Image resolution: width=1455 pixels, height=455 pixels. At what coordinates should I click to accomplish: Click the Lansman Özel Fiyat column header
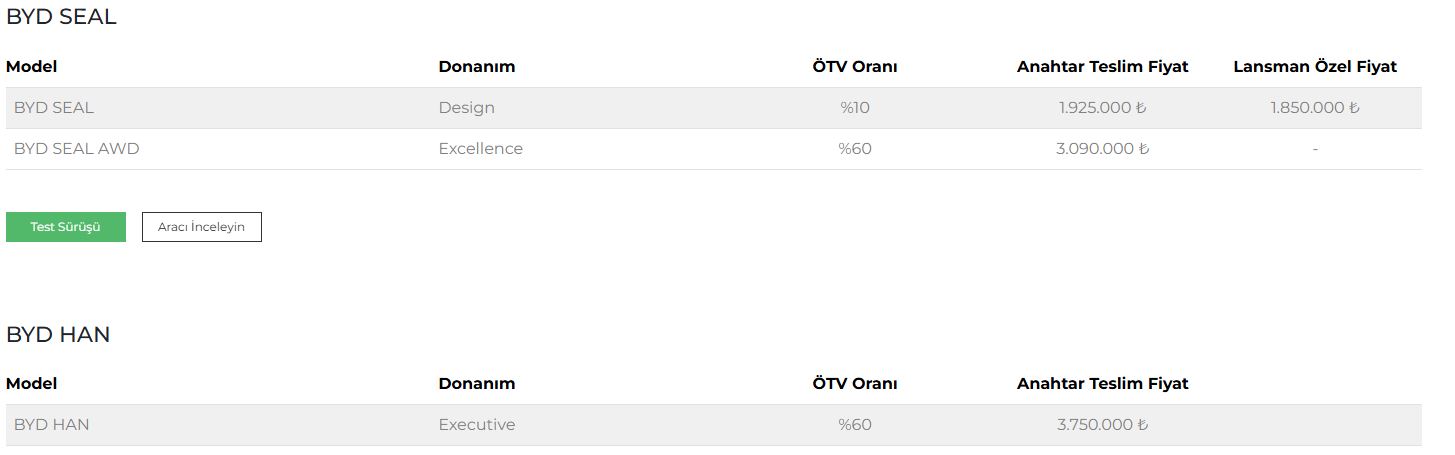1314,67
